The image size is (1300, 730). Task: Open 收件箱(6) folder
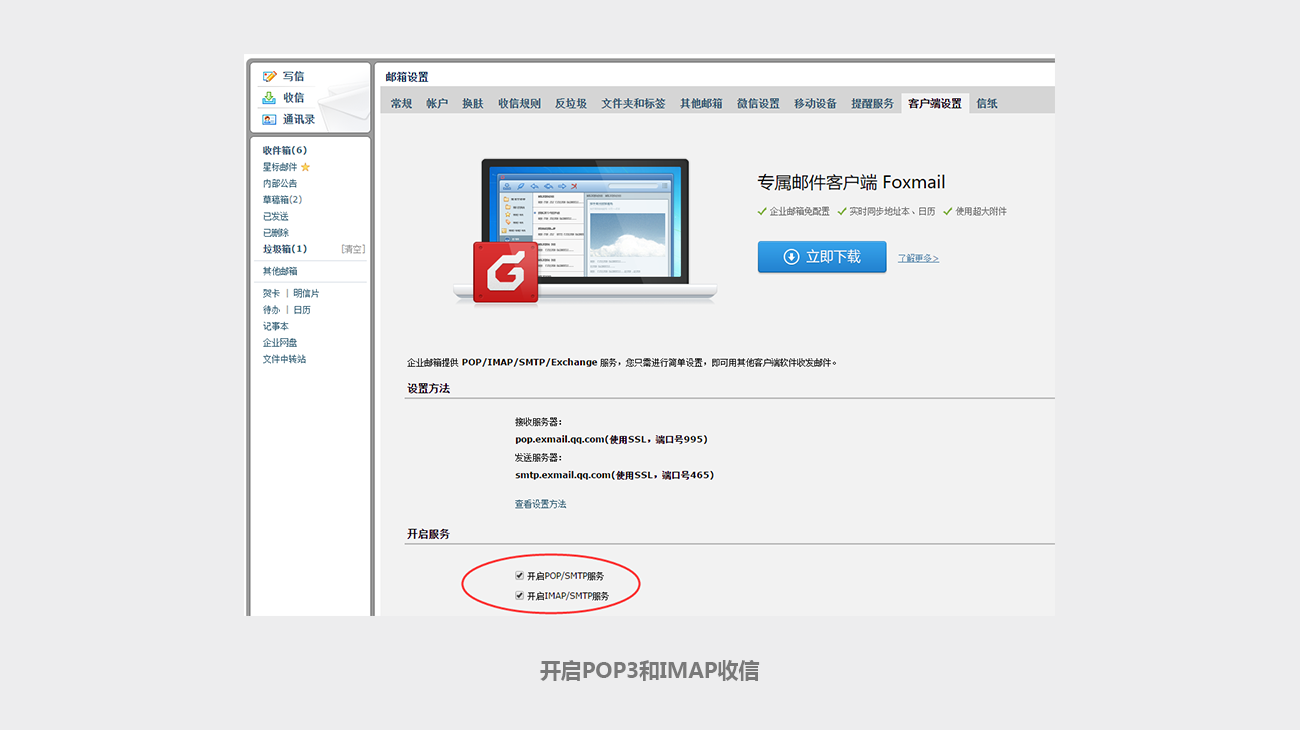[285, 150]
